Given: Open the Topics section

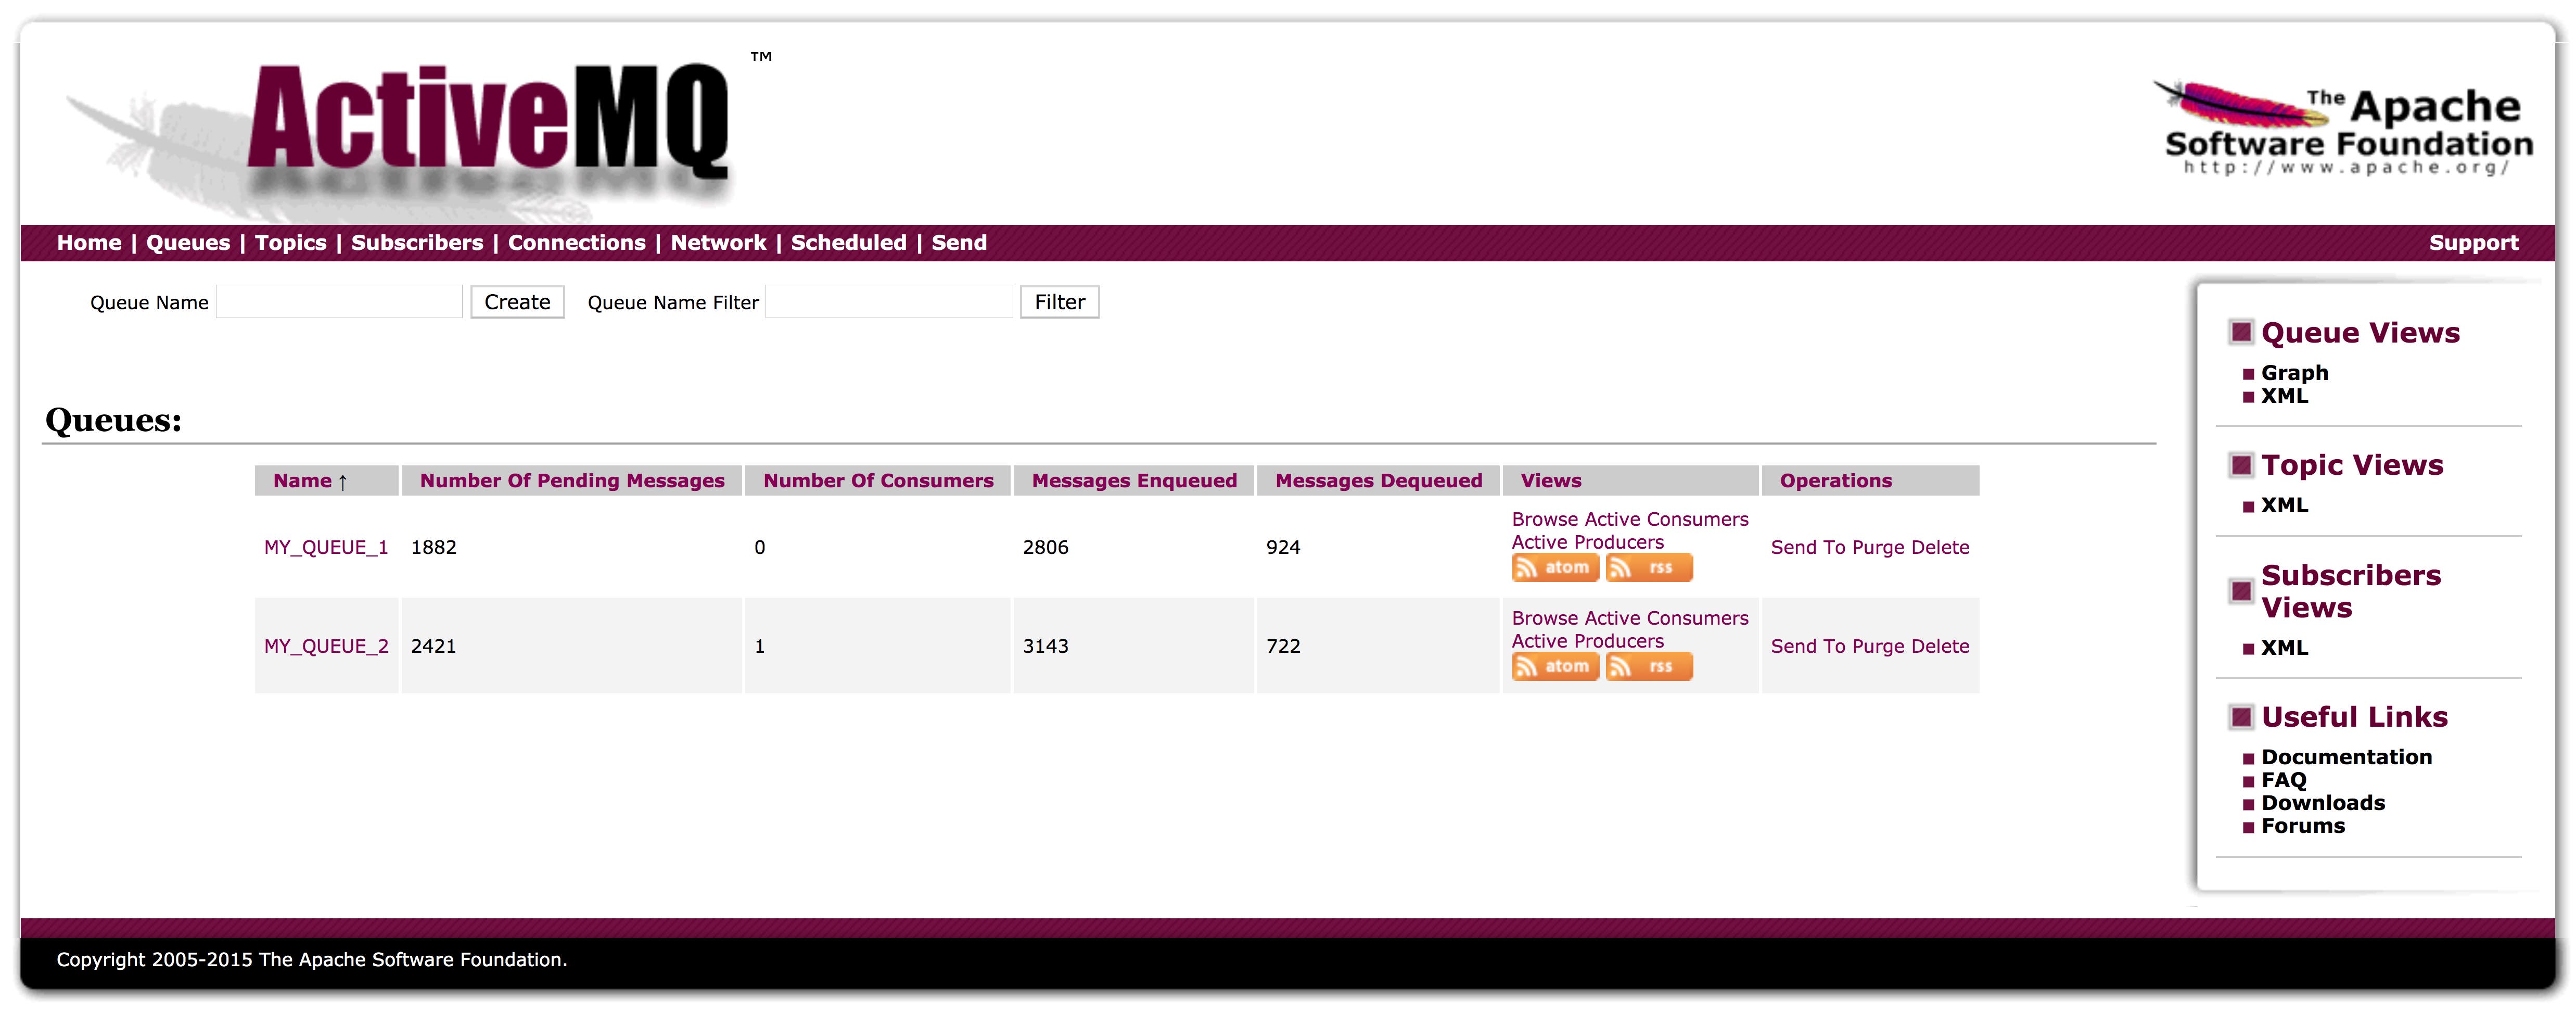Looking at the screenshot, I should point(290,242).
